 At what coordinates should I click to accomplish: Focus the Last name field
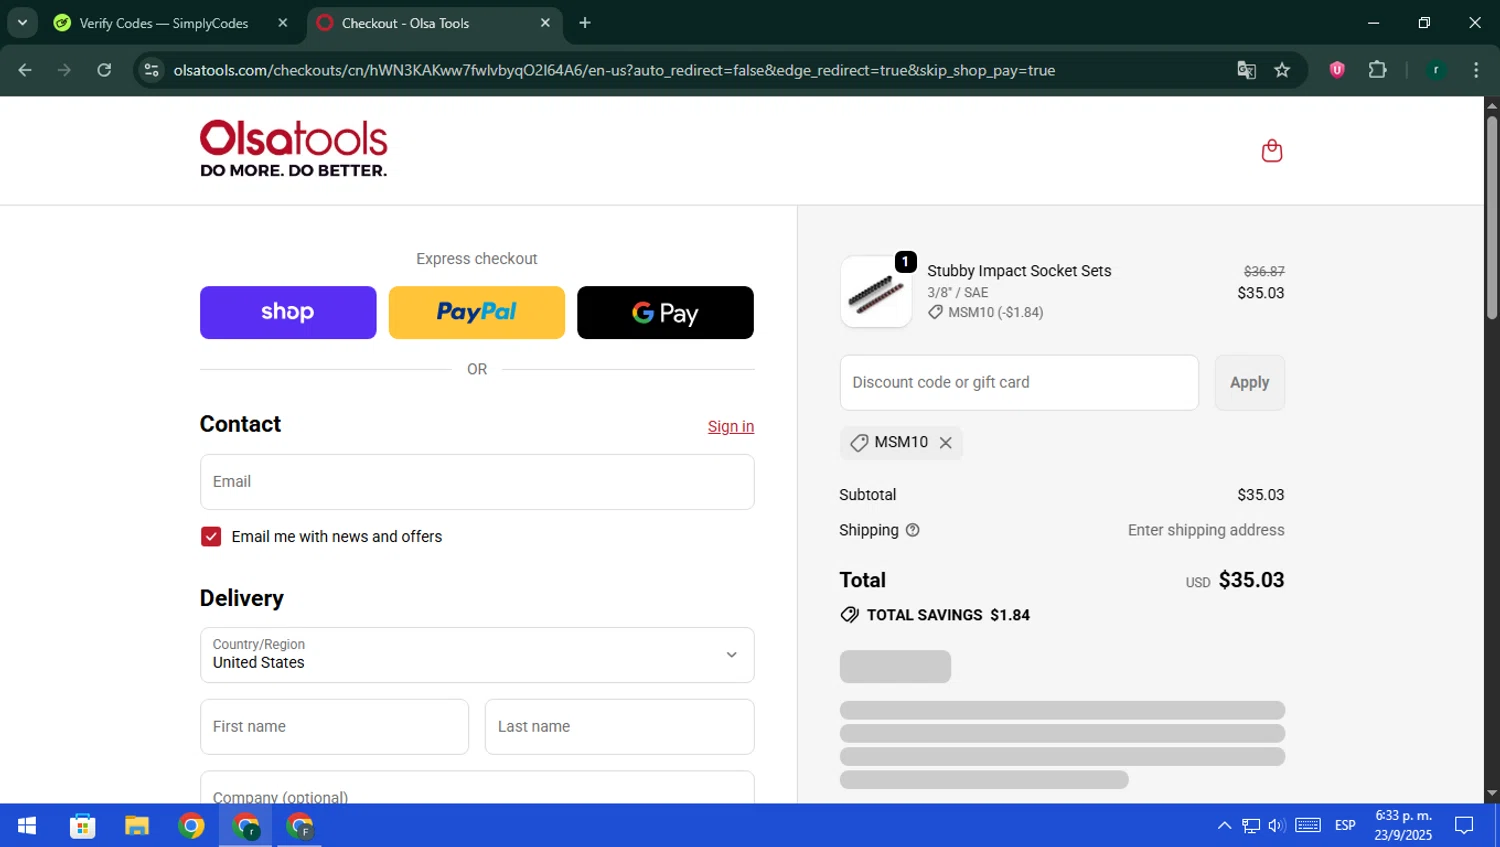[x=620, y=727]
